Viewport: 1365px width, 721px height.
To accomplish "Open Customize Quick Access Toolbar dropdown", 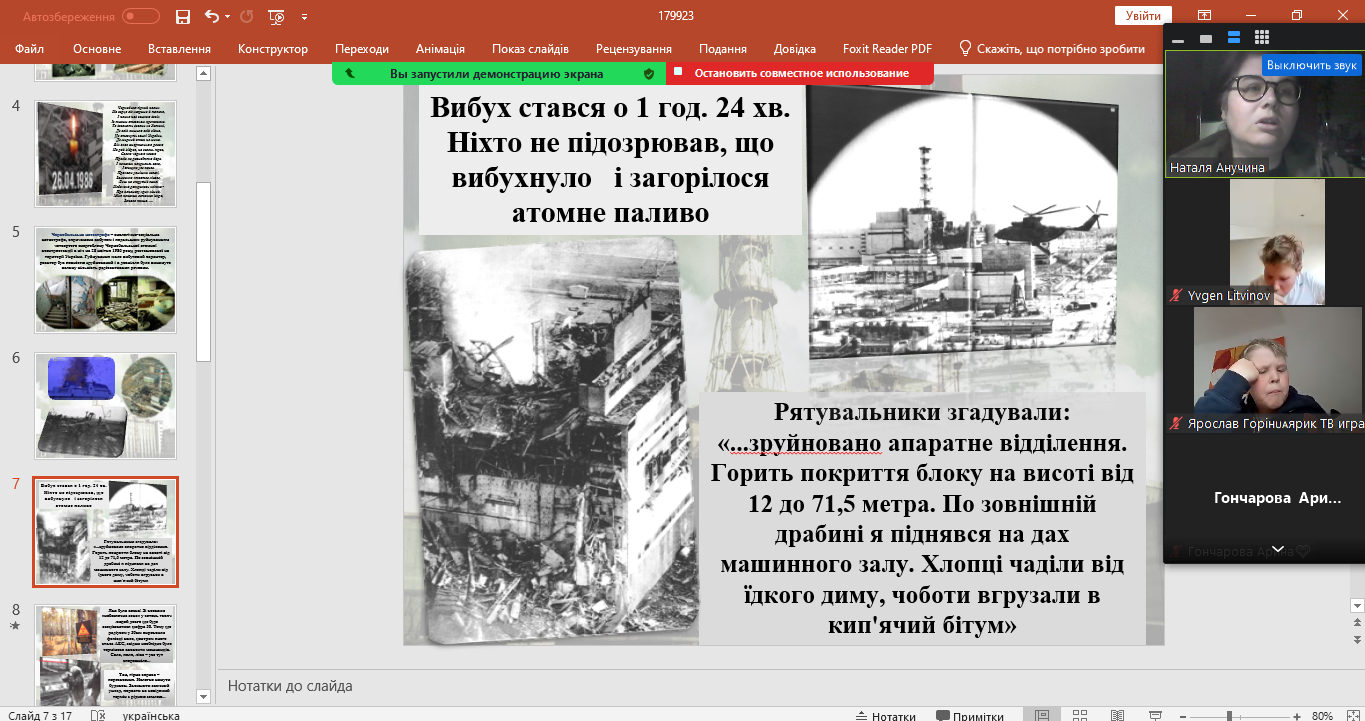I will (x=304, y=17).
